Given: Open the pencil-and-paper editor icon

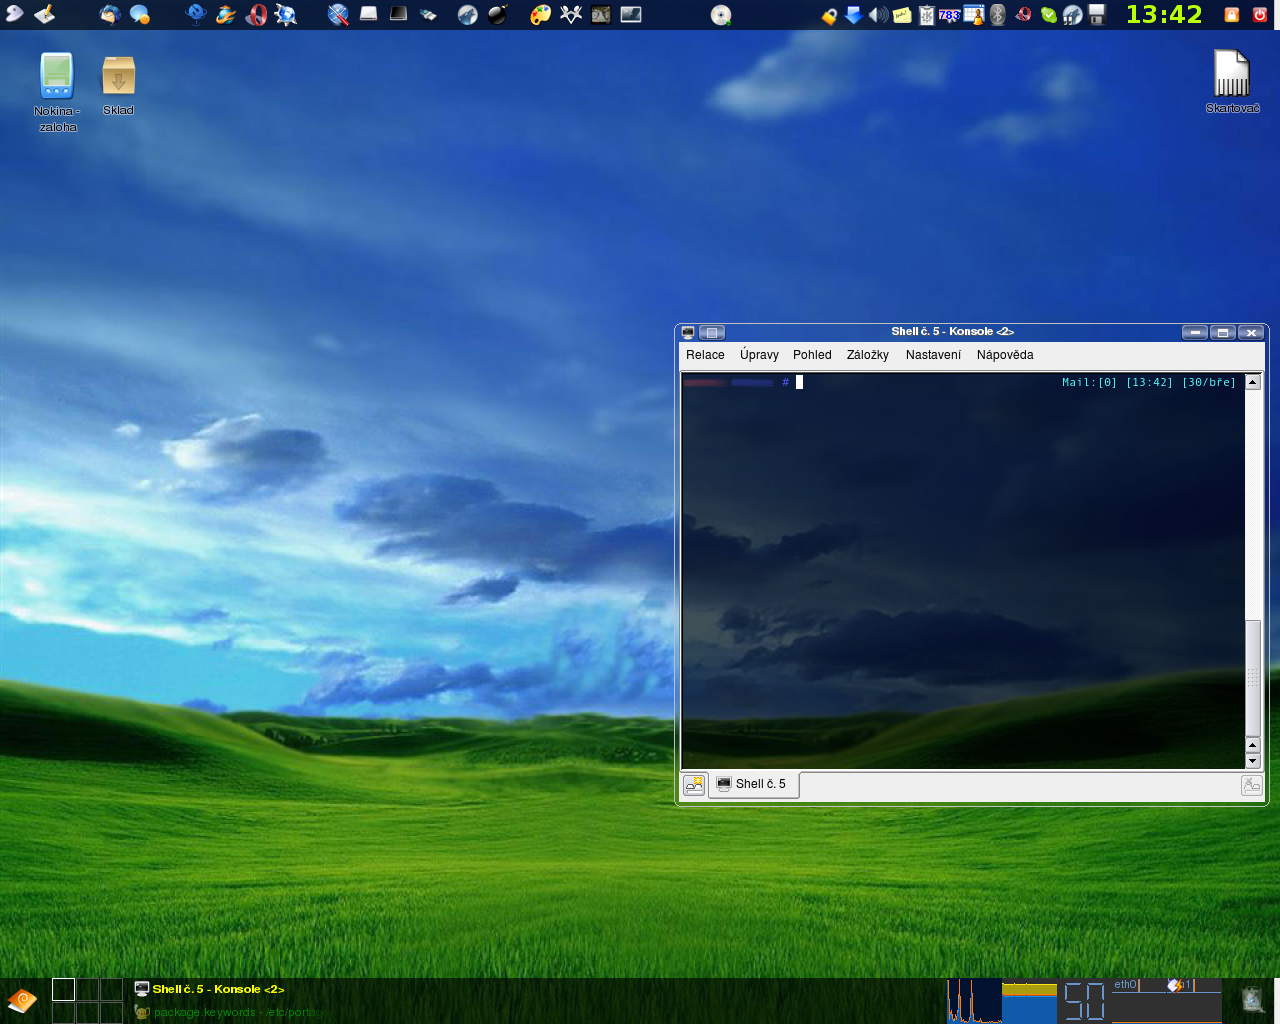Looking at the screenshot, I should pos(45,14).
